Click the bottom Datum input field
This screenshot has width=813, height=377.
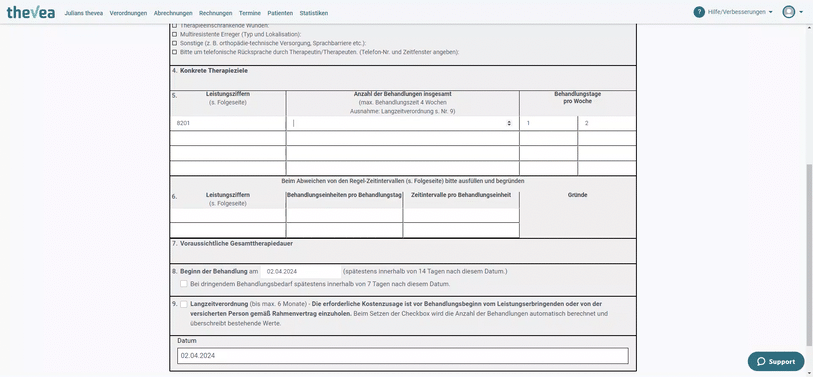click(x=402, y=356)
